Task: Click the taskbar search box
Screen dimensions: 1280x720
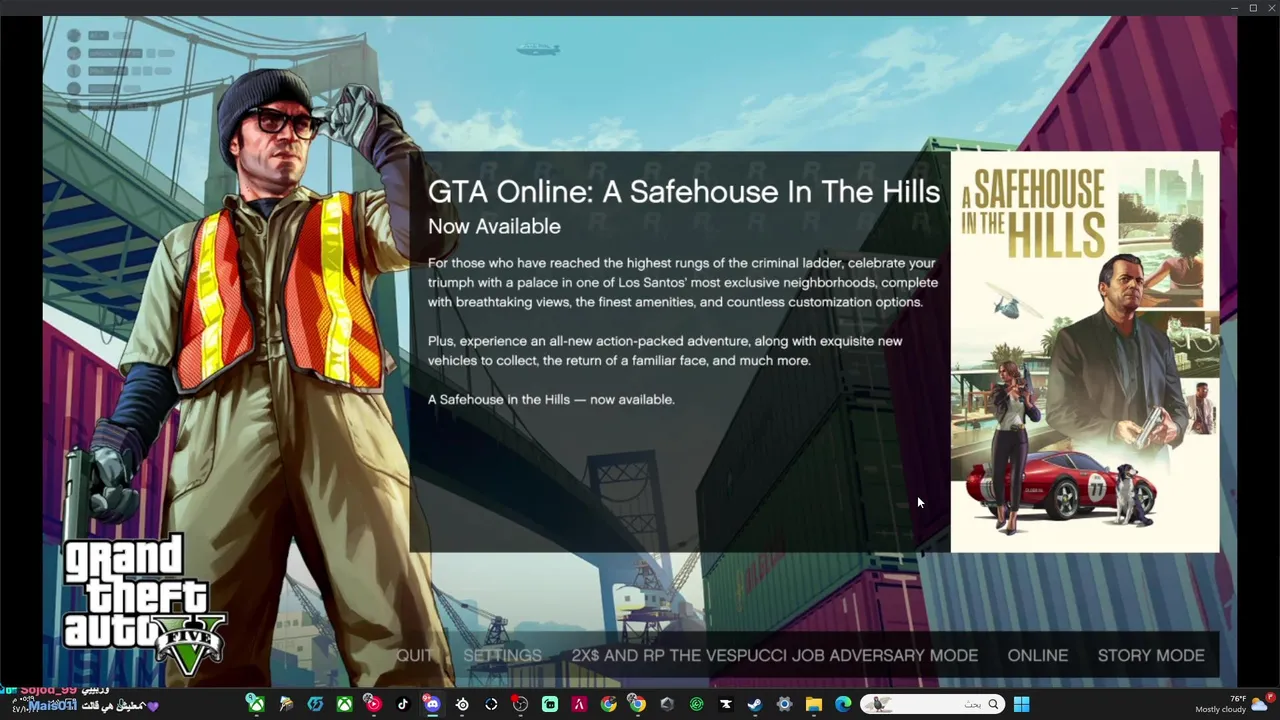Action: (932, 704)
